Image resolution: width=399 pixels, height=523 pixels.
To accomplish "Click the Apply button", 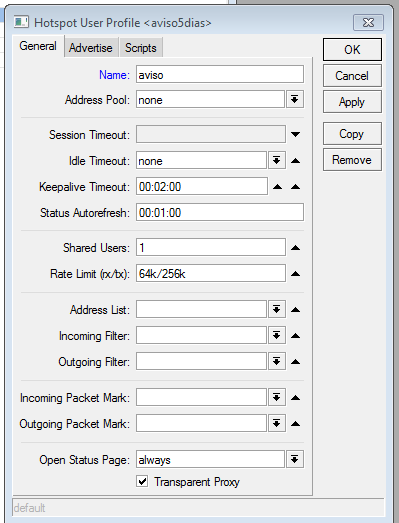I will coord(352,102).
